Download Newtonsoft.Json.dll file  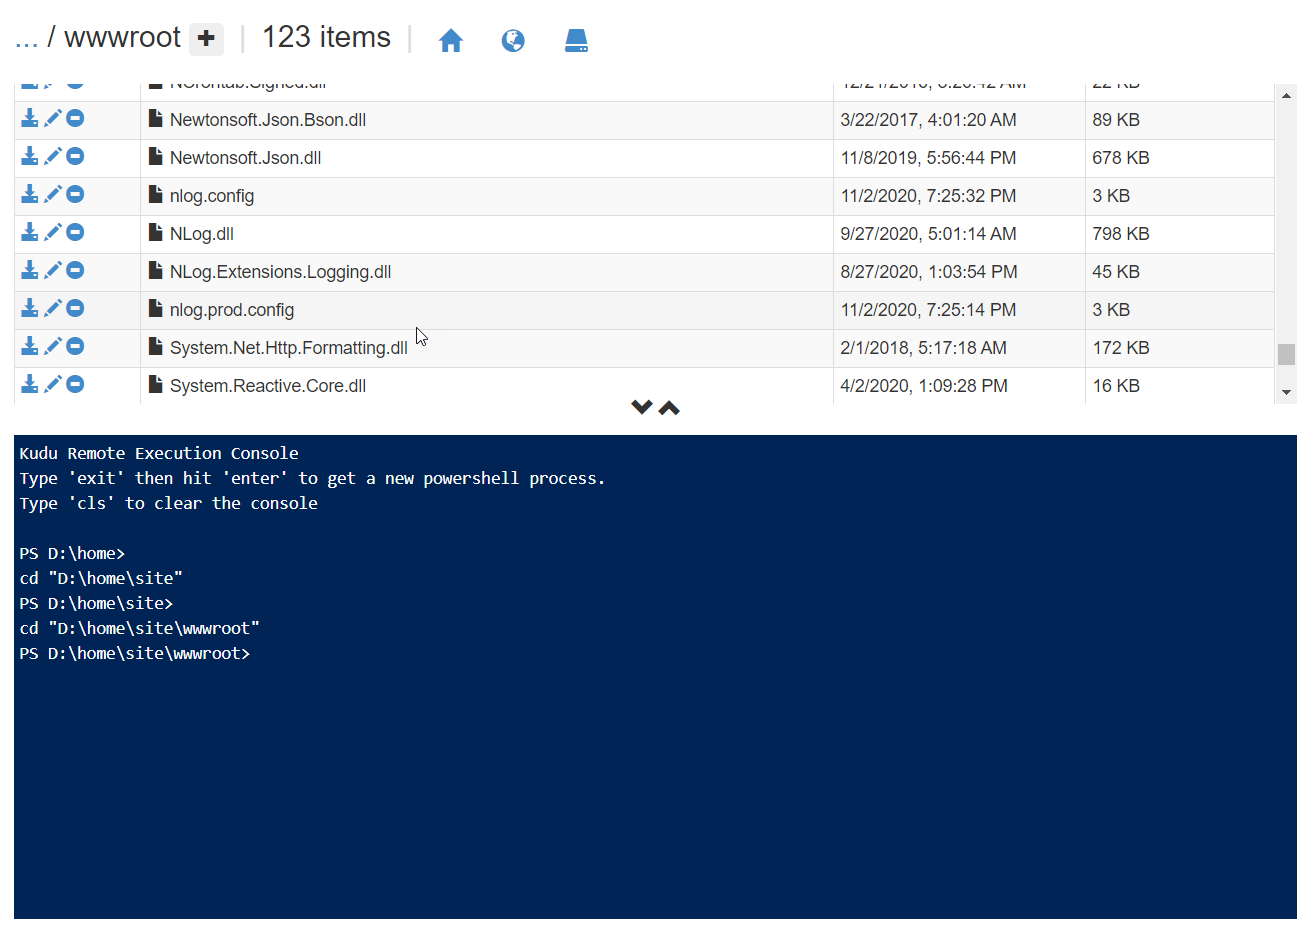tap(30, 156)
